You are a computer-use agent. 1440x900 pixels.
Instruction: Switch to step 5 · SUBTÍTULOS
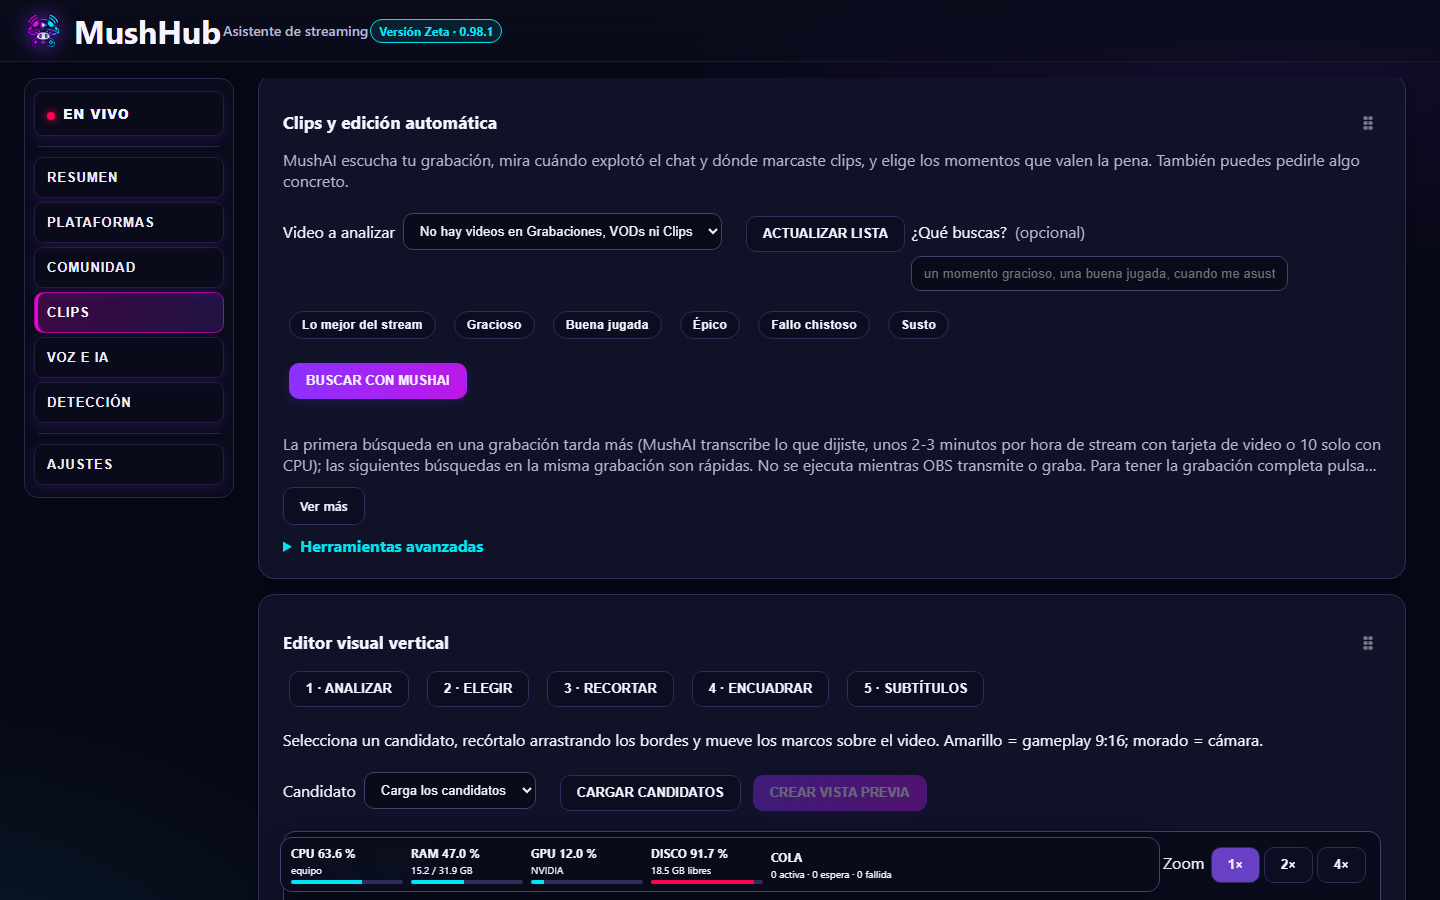tap(915, 689)
